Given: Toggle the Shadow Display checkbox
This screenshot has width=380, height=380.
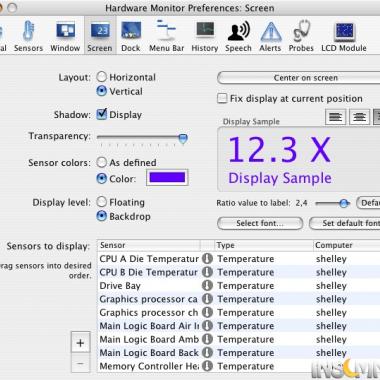Looking at the screenshot, I should (x=102, y=114).
